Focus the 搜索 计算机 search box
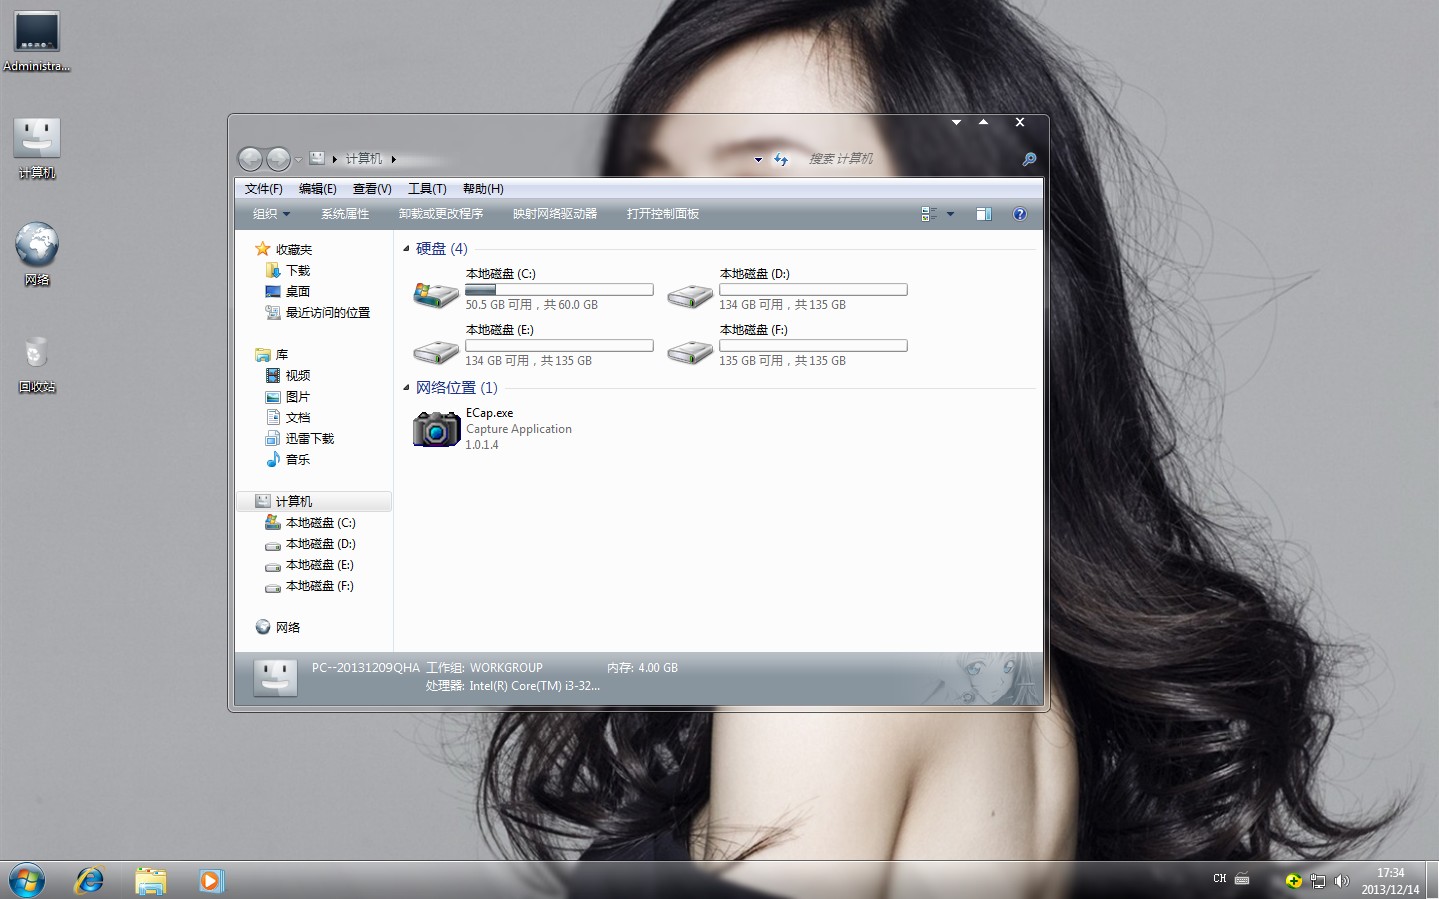This screenshot has width=1439, height=899. (x=910, y=159)
